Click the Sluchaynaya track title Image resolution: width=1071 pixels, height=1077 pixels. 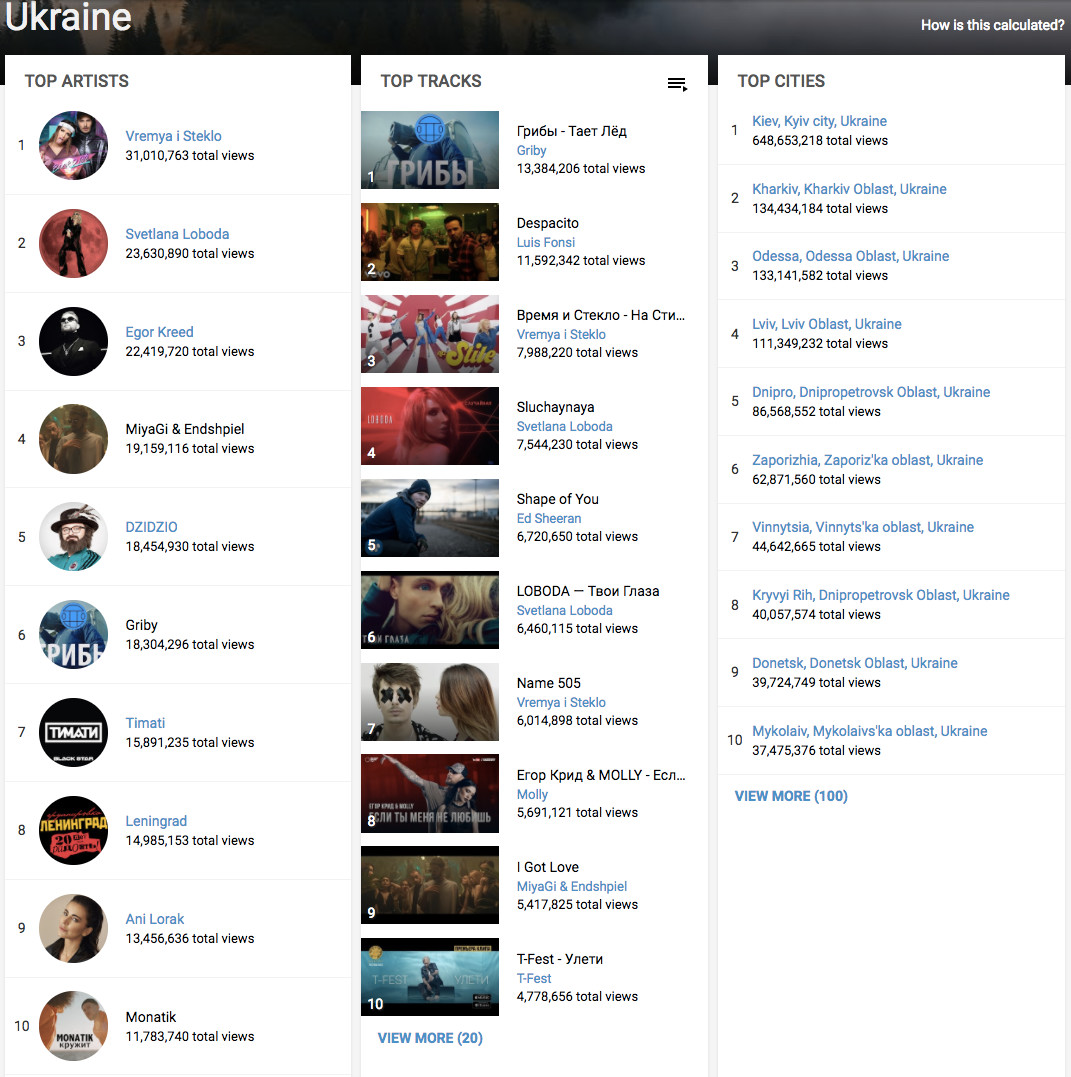tap(555, 407)
